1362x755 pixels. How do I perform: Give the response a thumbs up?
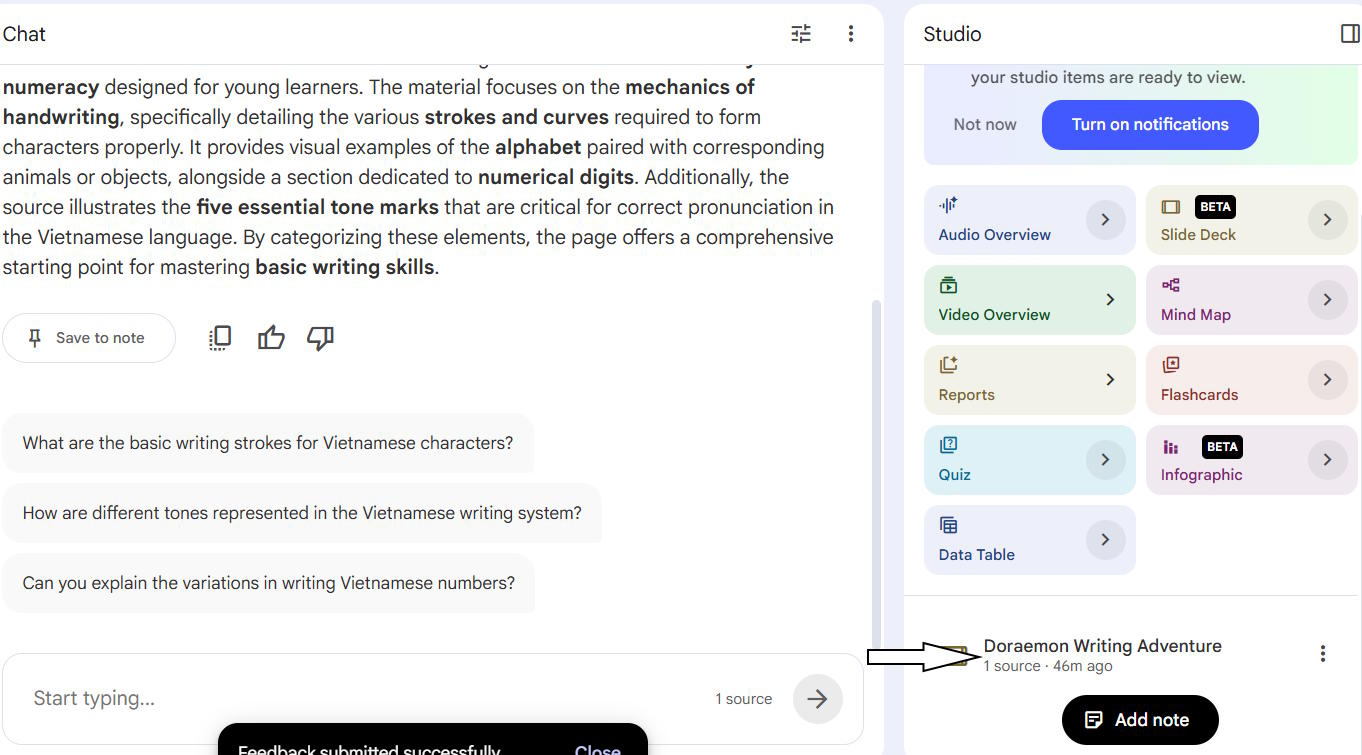[x=271, y=338]
